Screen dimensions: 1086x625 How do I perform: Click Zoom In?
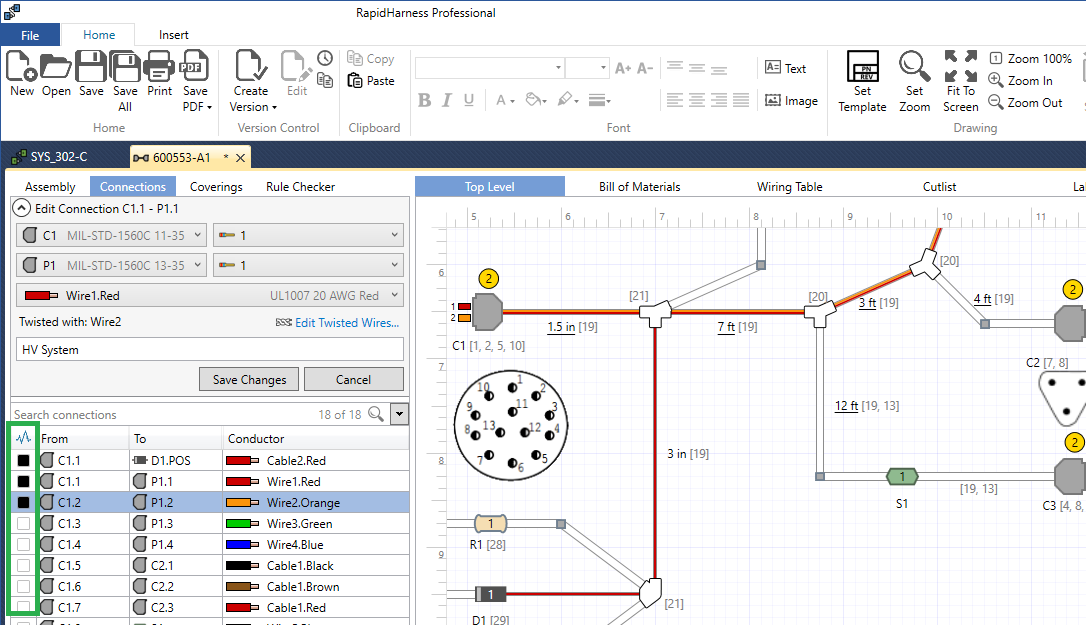1020,80
